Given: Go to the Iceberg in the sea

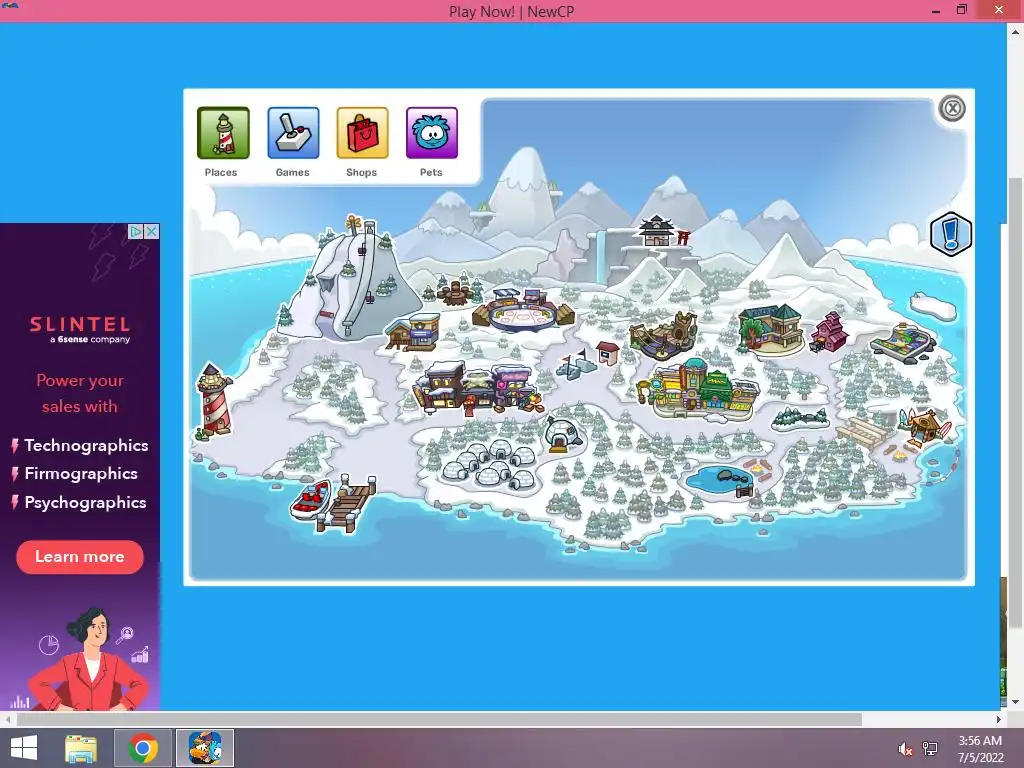Looking at the screenshot, I should 933,304.
